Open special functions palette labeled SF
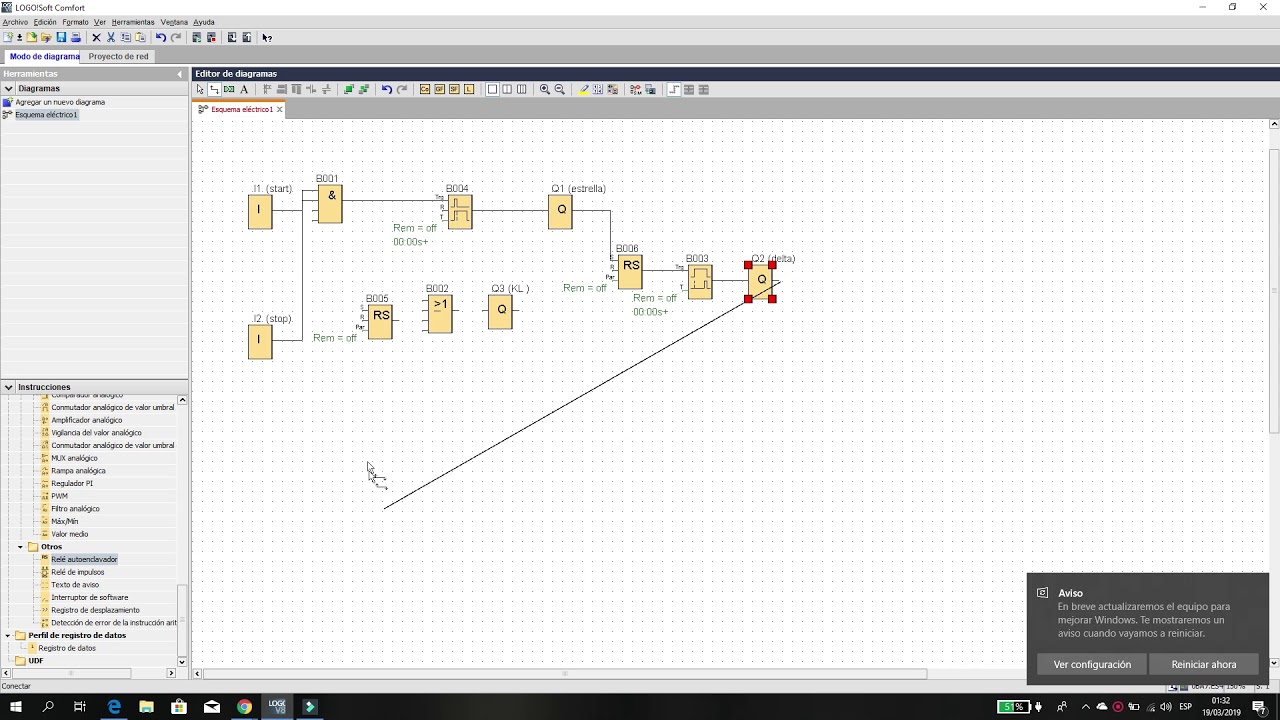The image size is (1280, 720). click(x=454, y=89)
